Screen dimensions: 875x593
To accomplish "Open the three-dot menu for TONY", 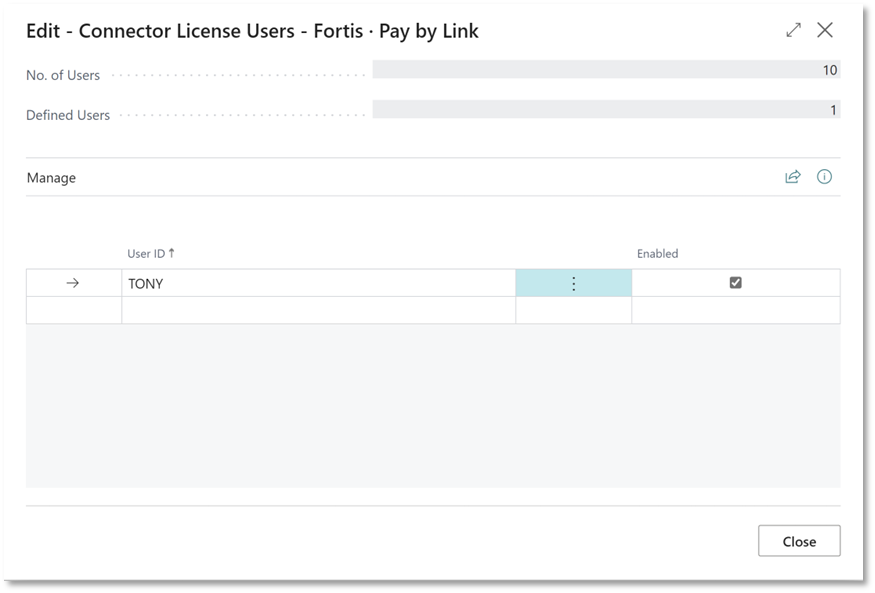I will 574,283.
